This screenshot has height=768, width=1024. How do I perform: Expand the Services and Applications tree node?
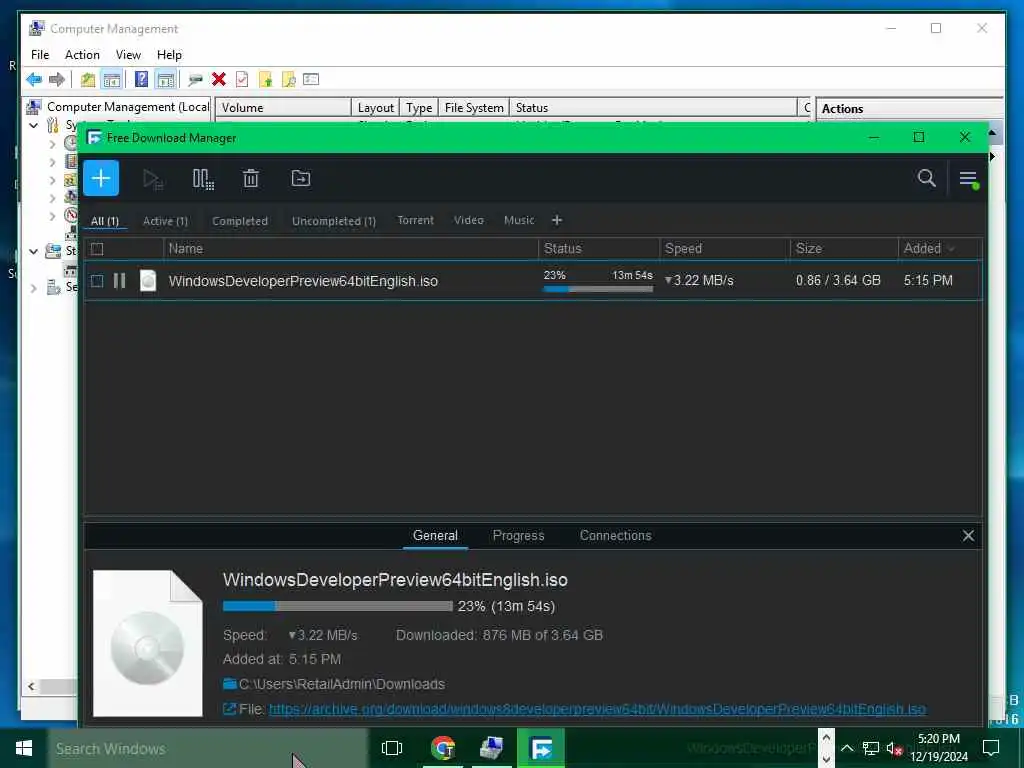34,287
